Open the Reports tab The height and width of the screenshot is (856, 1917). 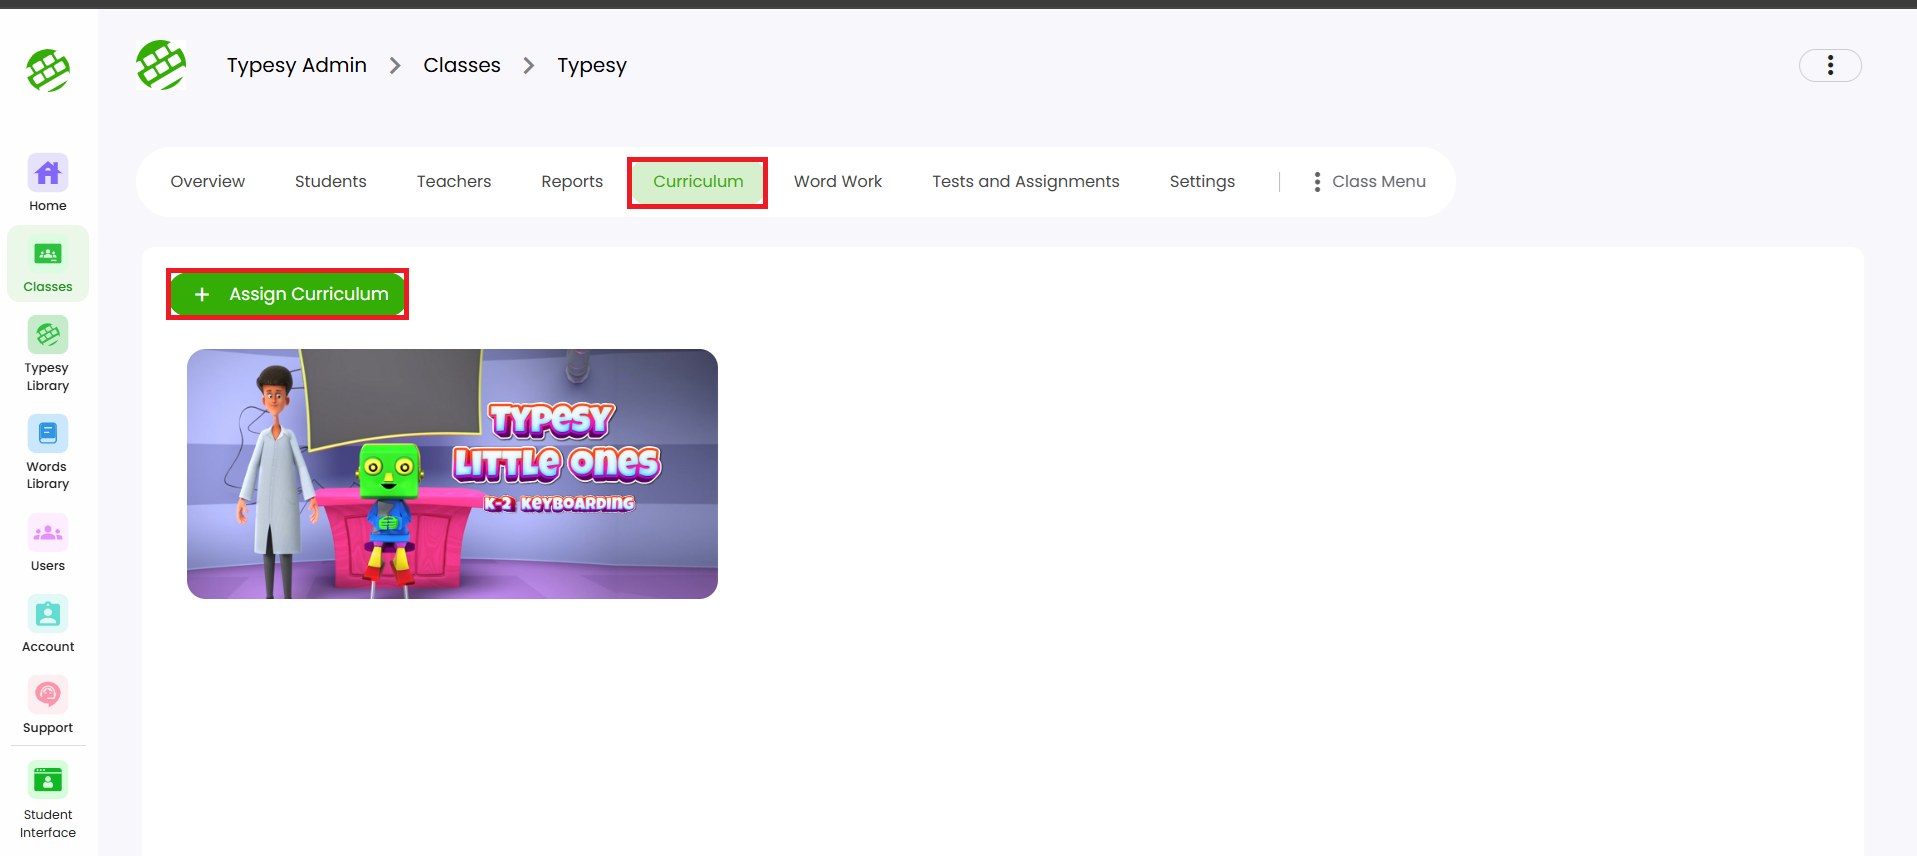[x=572, y=182]
